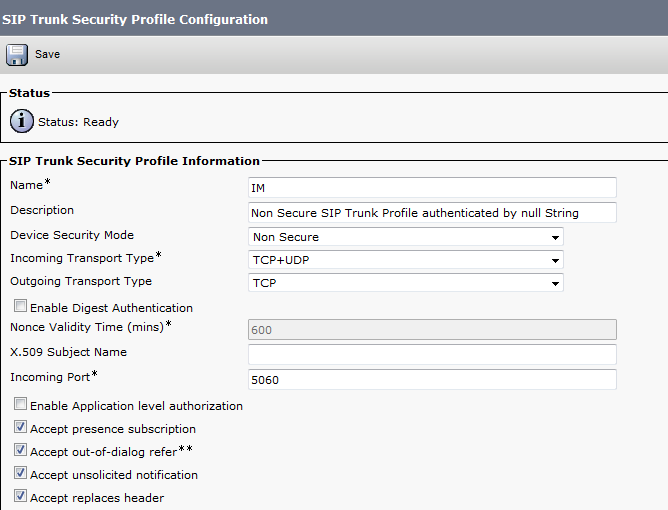The width and height of the screenshot is (668, 510).
Task: Select the Incoming Port field showing 5060
Action: click(x=431, y=379)
